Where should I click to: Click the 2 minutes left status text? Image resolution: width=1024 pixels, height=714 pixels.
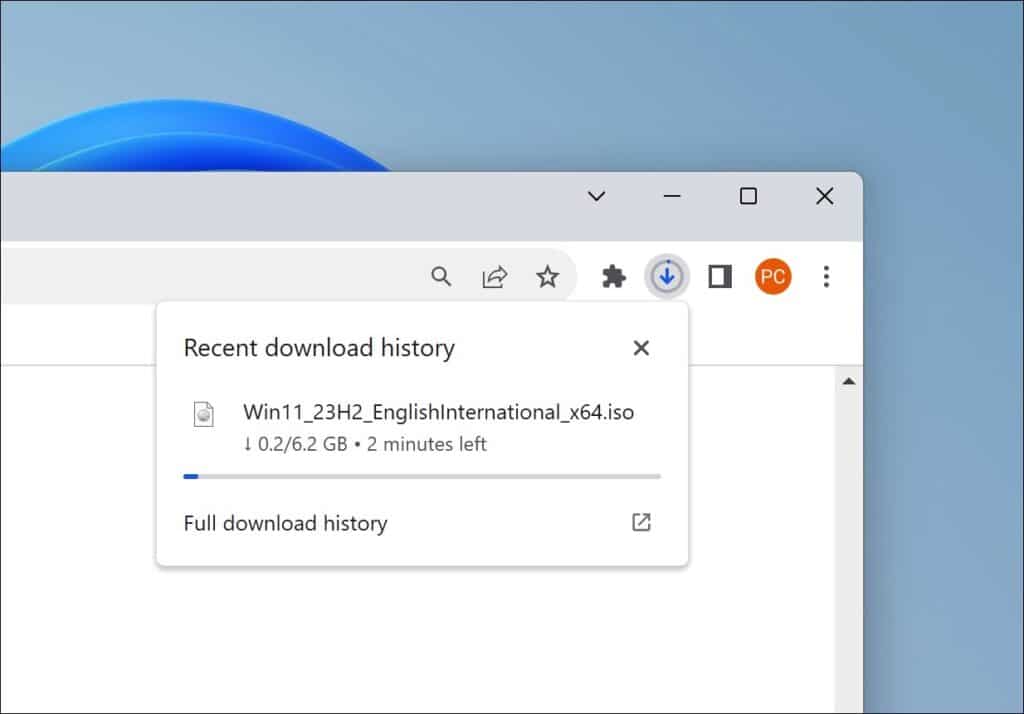(427, 444)
